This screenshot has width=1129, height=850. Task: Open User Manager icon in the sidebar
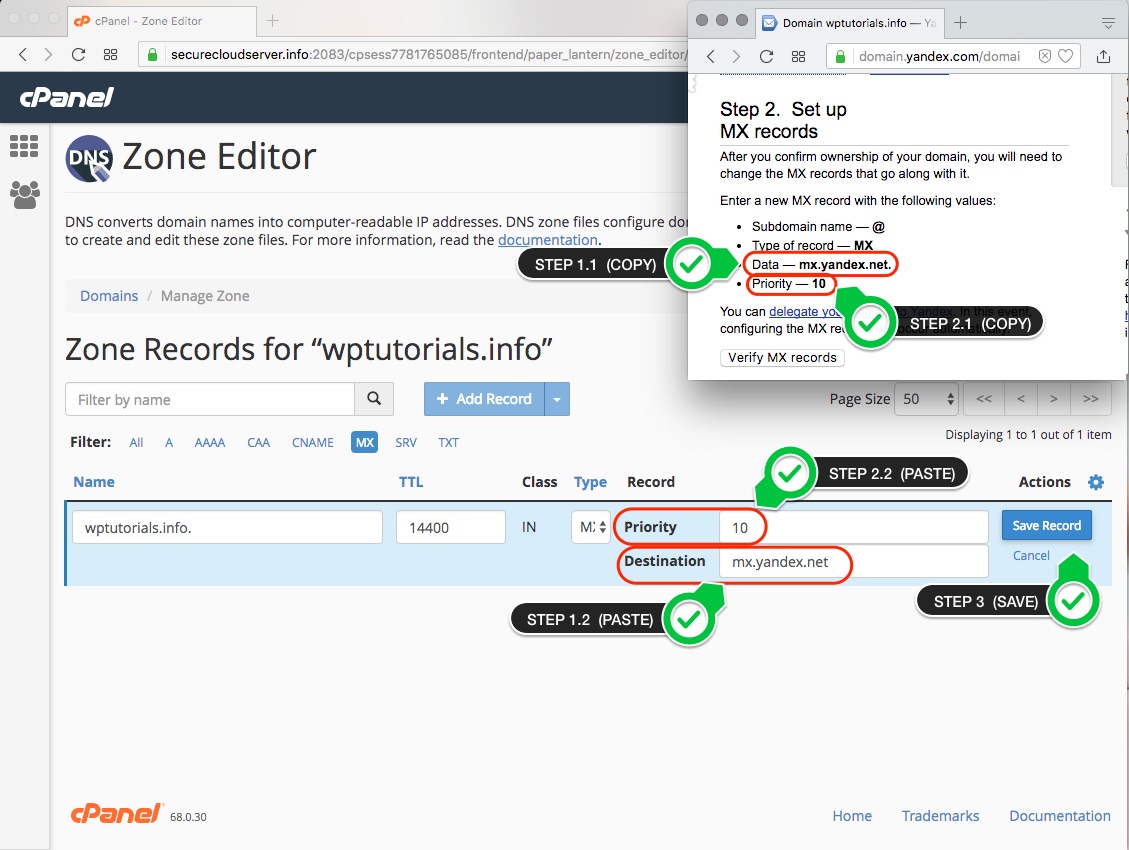click(x=24, y=194)
